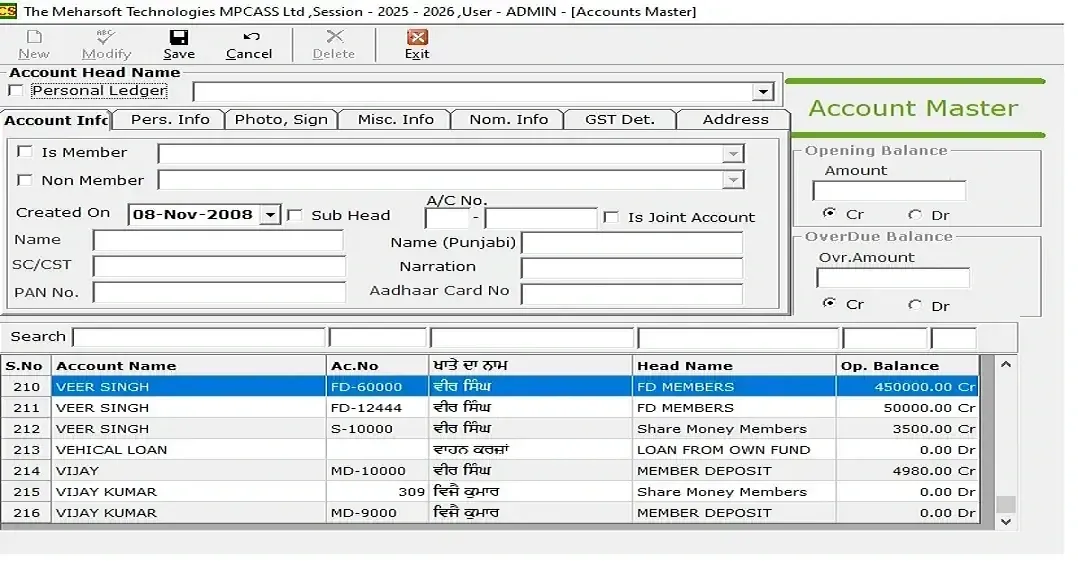Click the Ovr.Amount input field

[x=892, y=278]
